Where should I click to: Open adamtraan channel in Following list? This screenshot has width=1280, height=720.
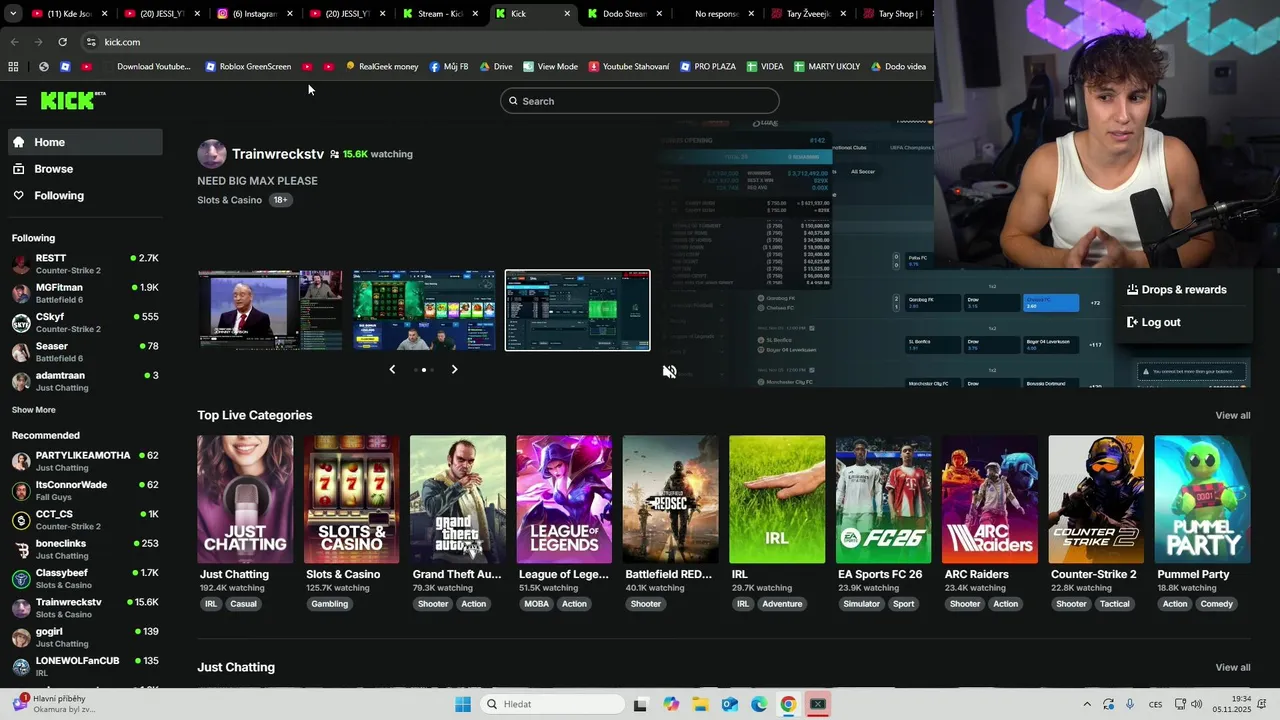click(85, 381)
